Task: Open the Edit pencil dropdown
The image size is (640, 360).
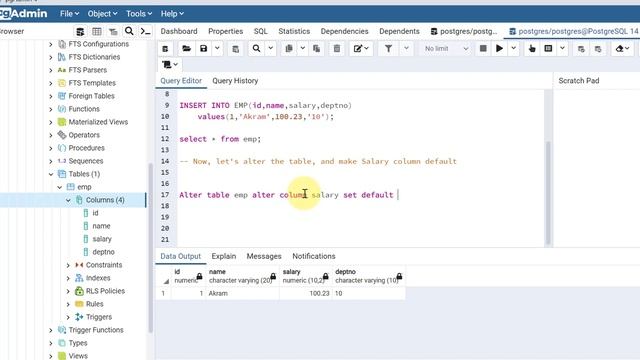Action: (x=361, y=49)
